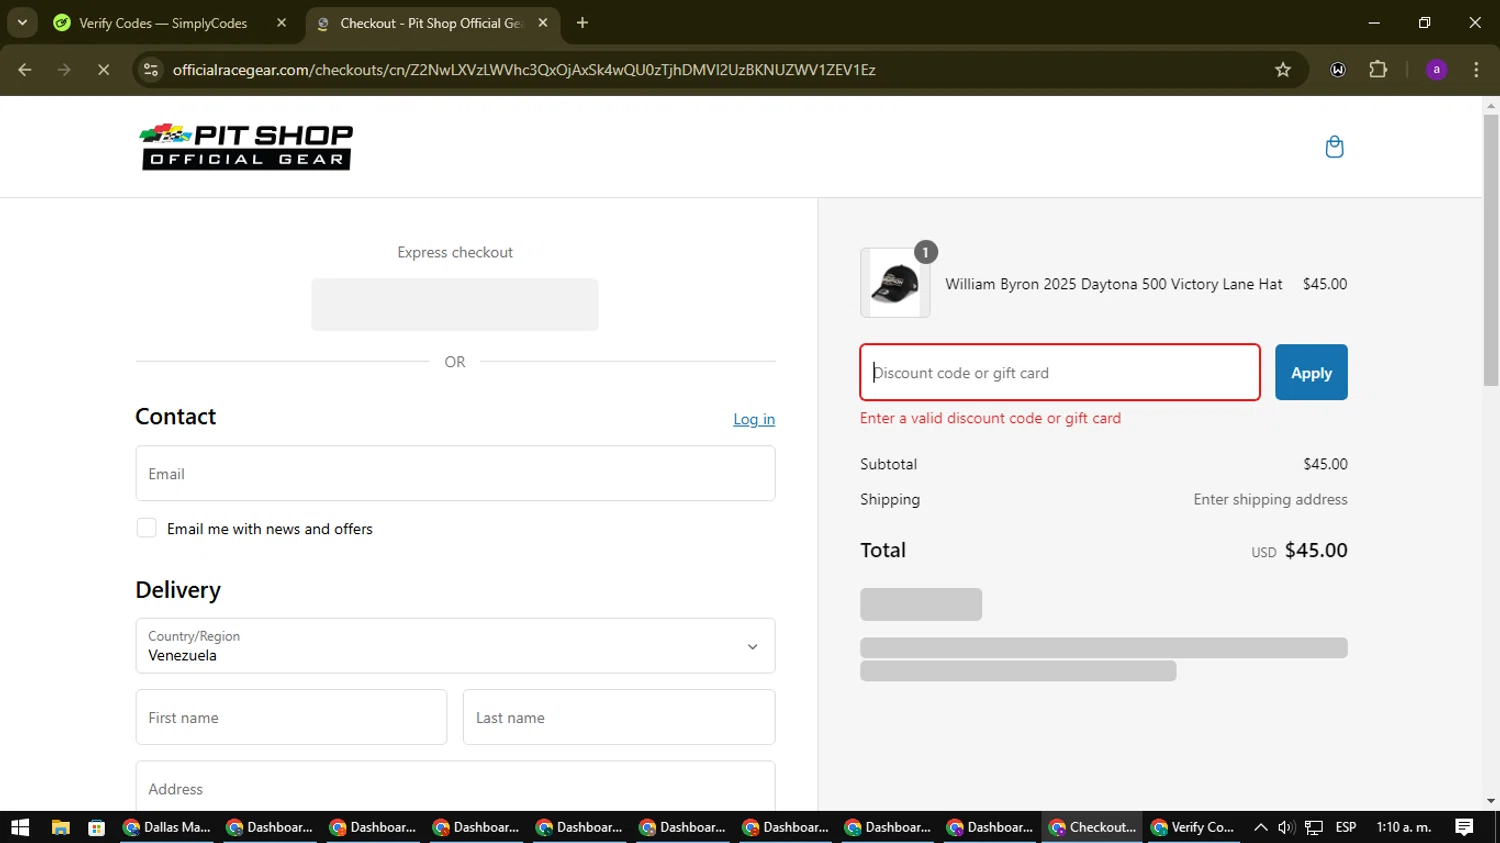Click the USD $45.00 total amount
Viewport: 1500px width, 843px height.
pyautogui.click(x=1299, y=550)
